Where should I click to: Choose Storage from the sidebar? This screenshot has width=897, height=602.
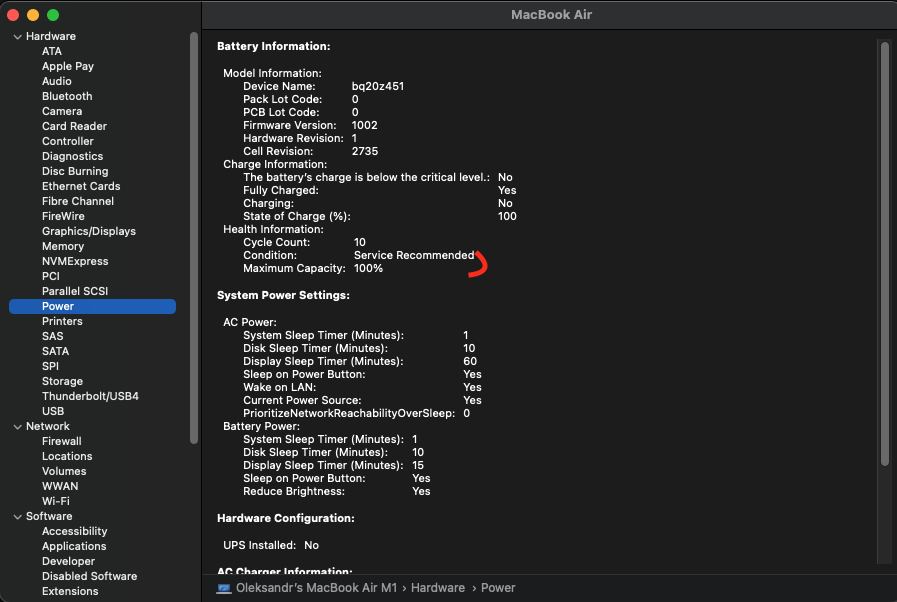pos(62,381)
